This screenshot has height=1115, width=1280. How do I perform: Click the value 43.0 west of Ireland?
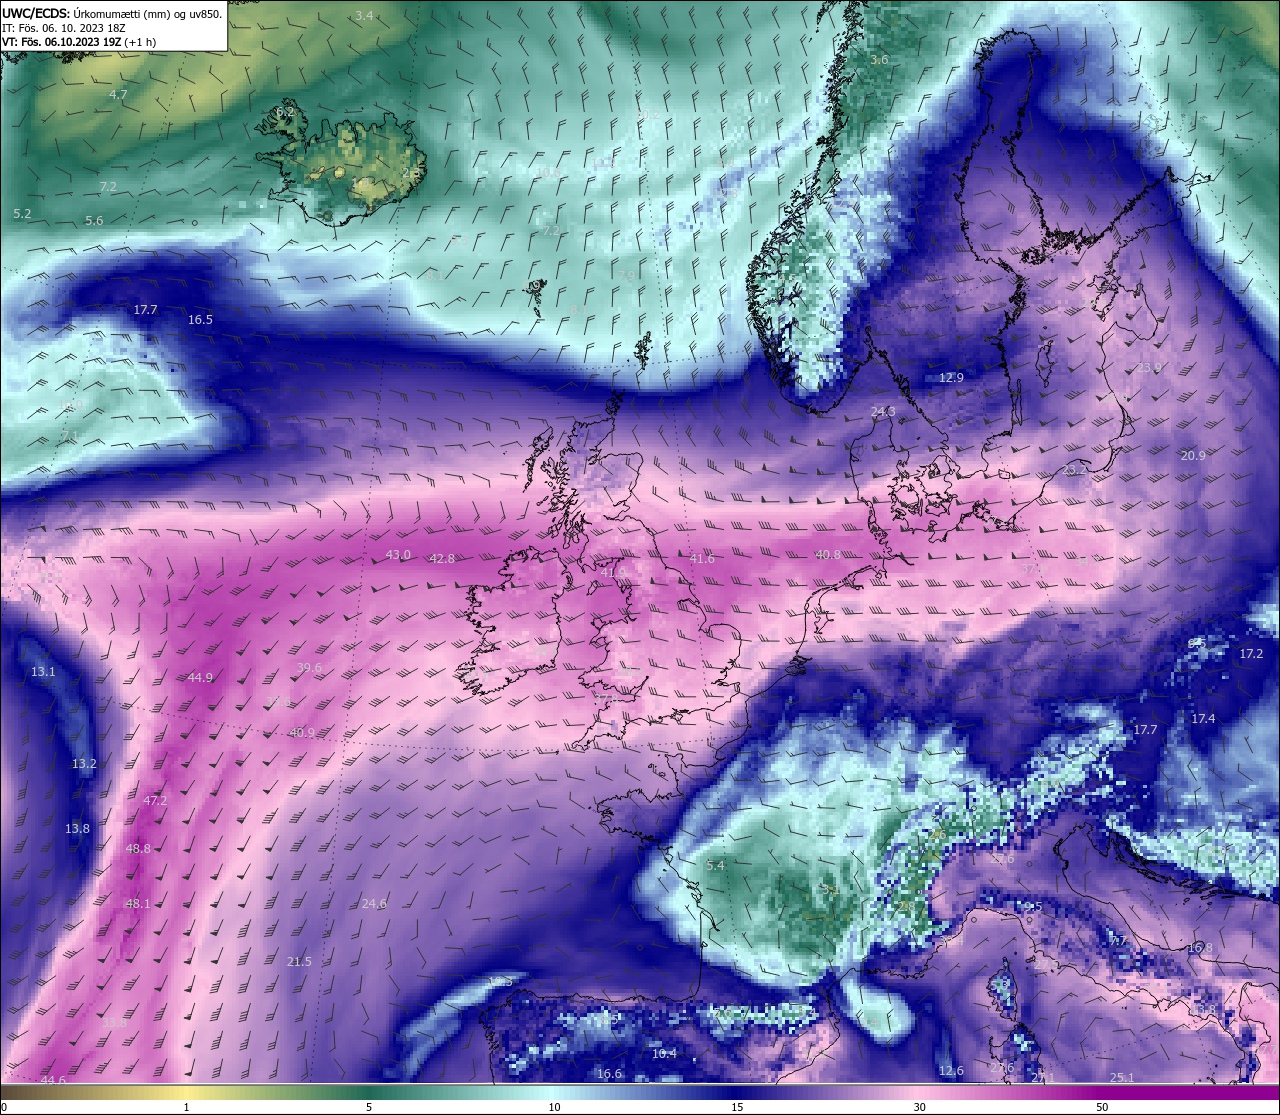click(x=398, y=555)
